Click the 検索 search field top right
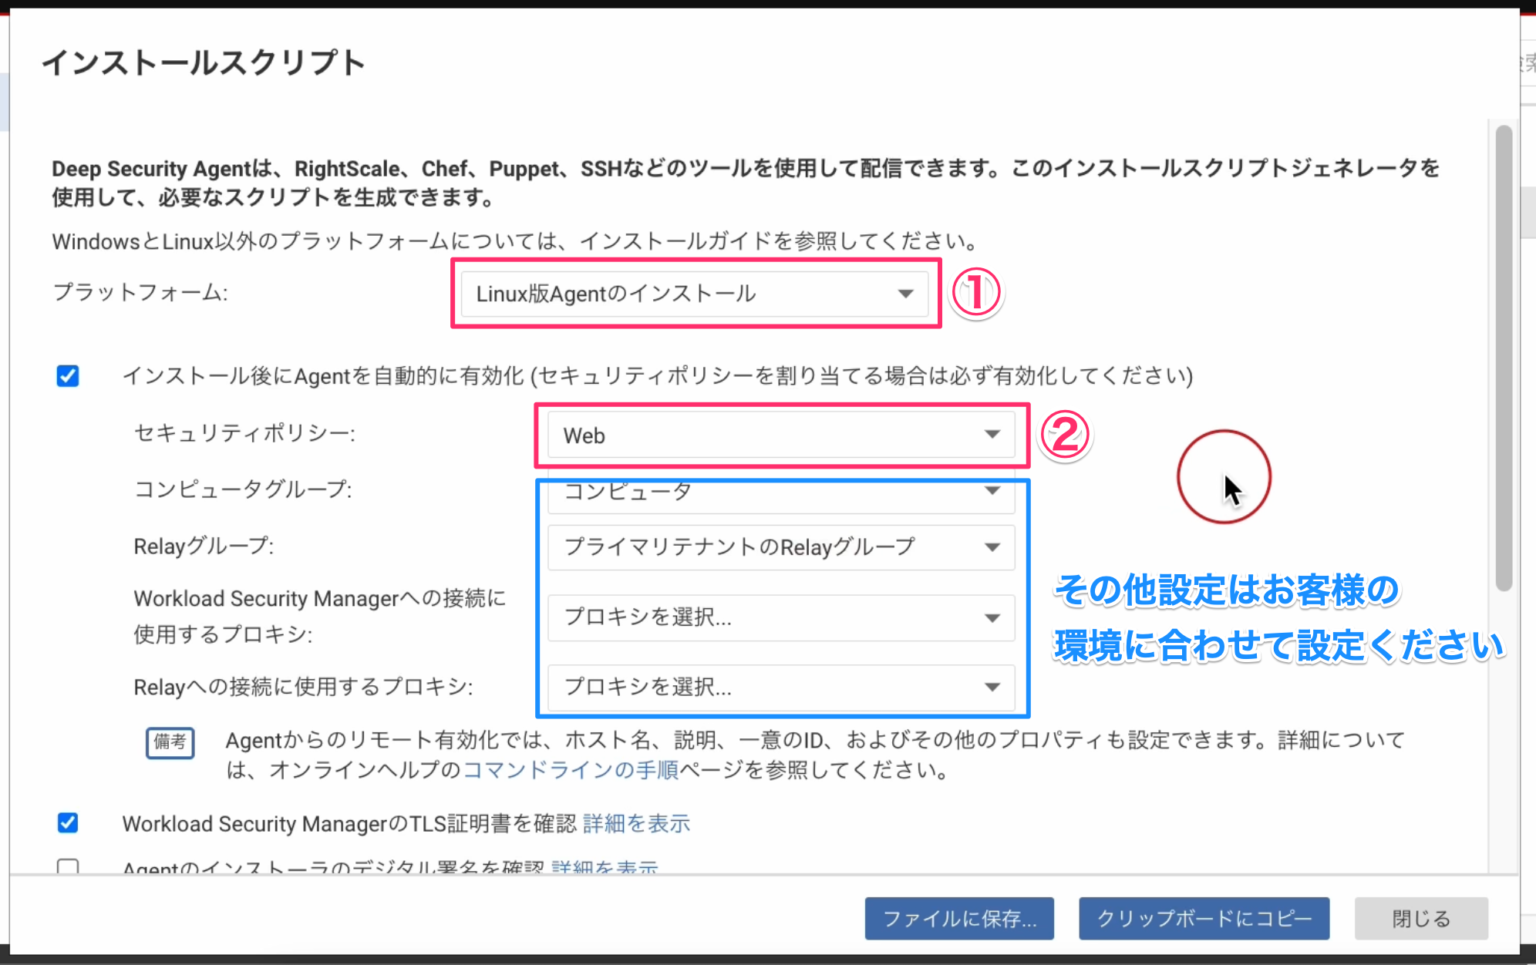 (1527, 62)
